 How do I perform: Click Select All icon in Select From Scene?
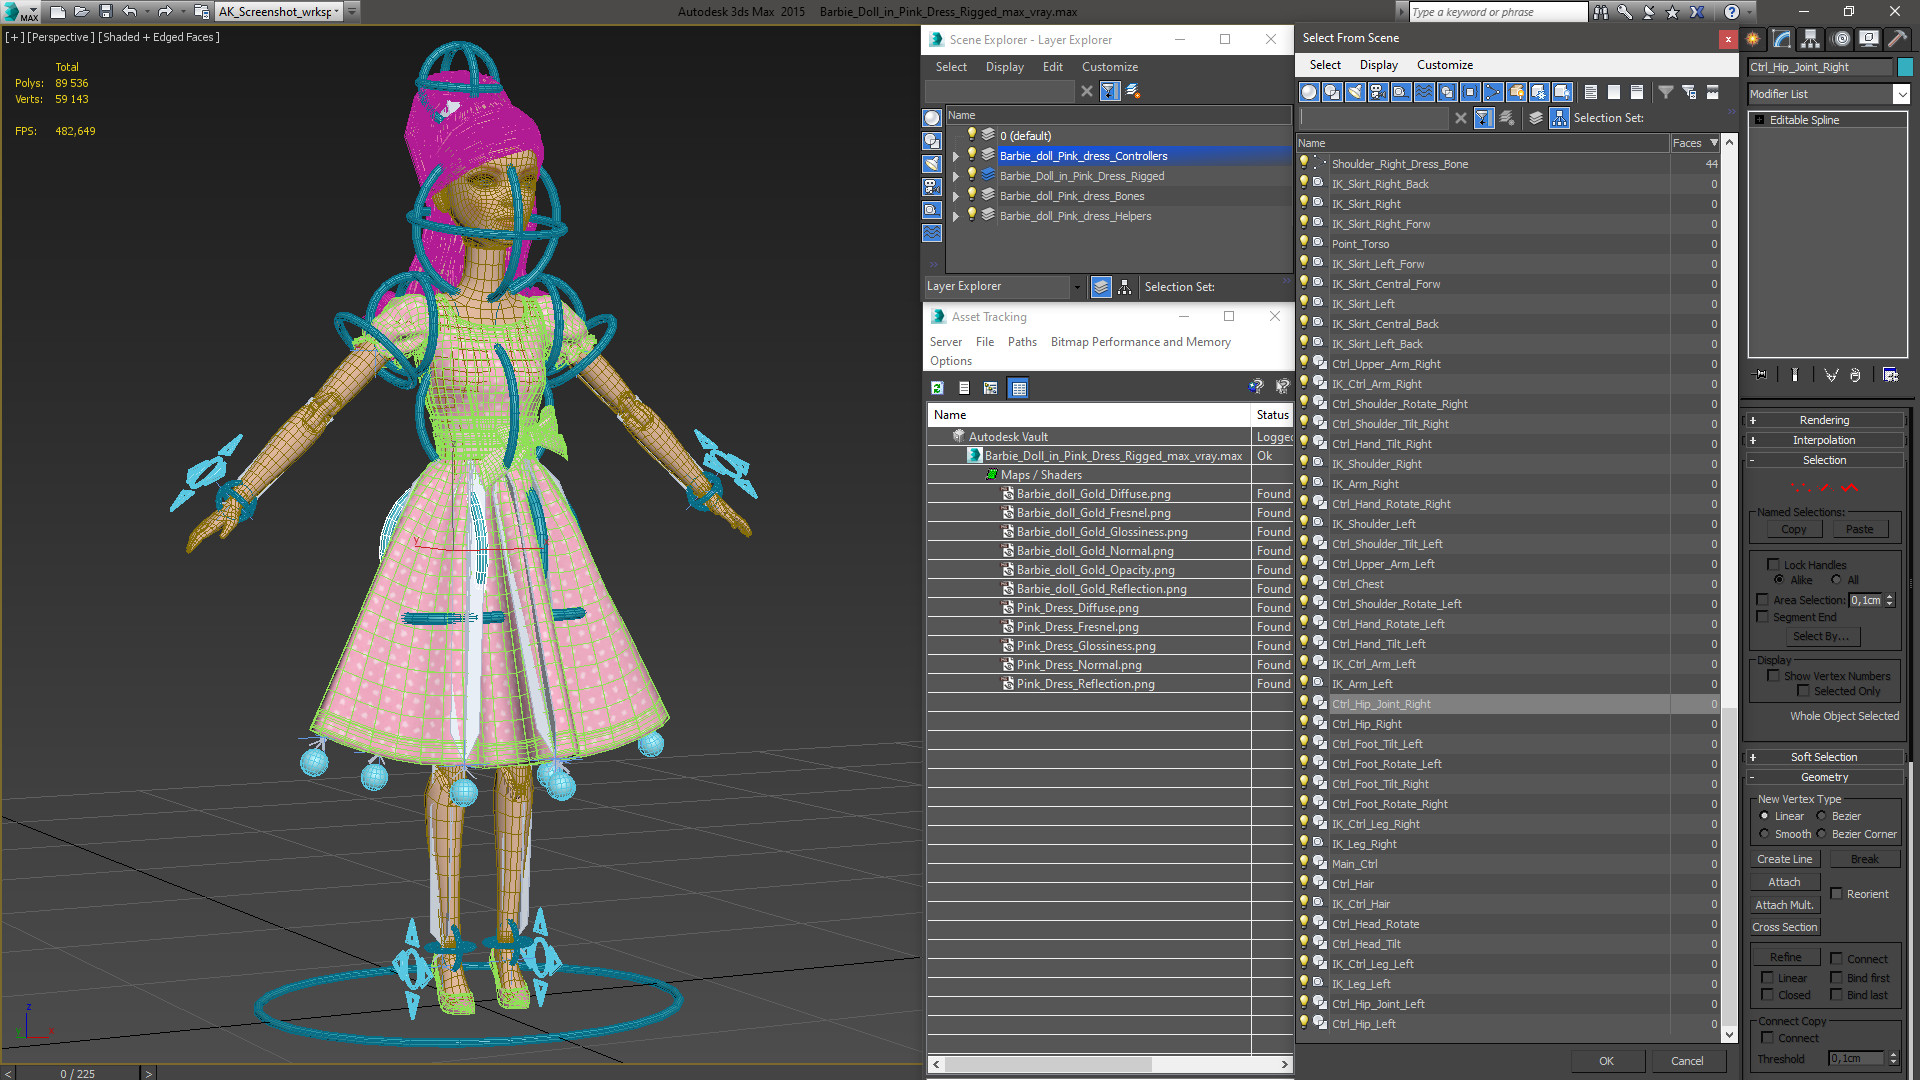point(1591,92)
